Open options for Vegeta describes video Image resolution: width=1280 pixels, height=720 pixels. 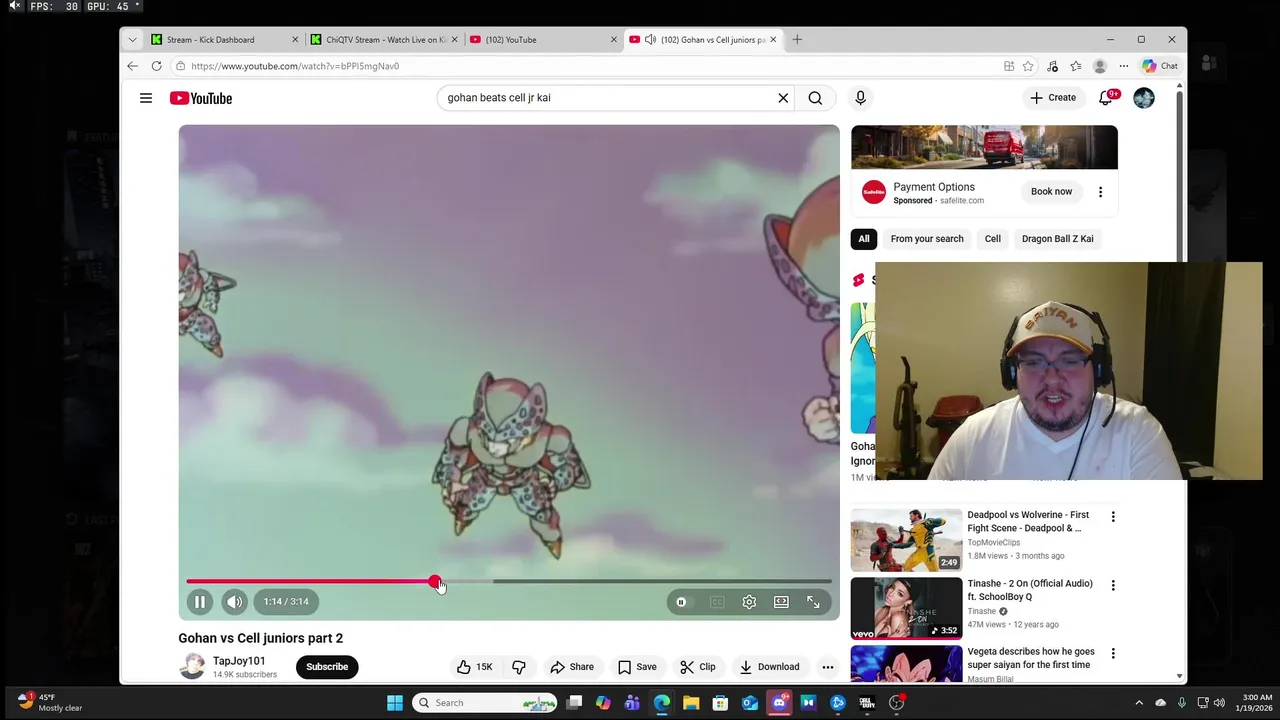click(1113, 653)
